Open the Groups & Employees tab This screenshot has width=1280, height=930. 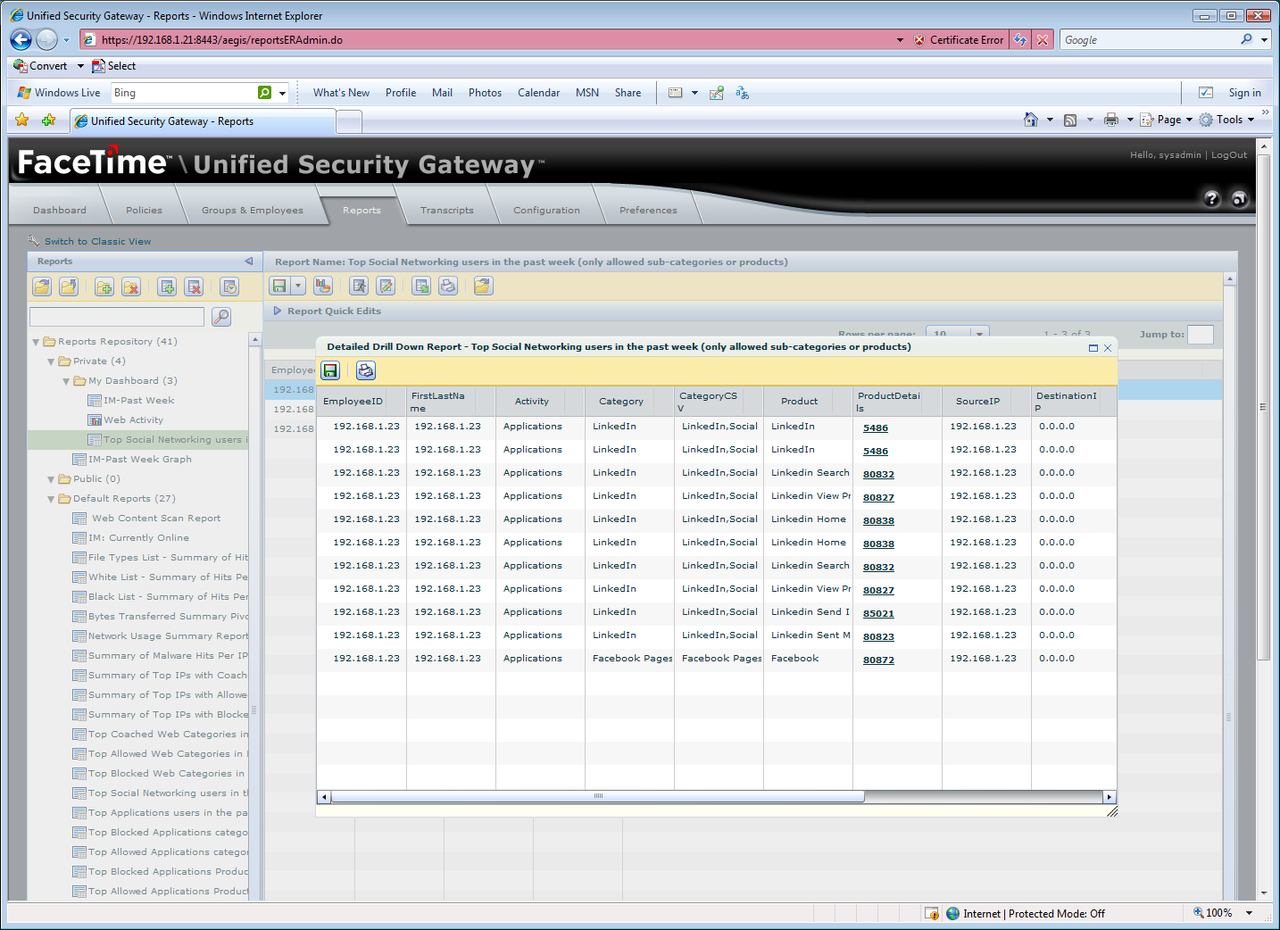point(252,210)
